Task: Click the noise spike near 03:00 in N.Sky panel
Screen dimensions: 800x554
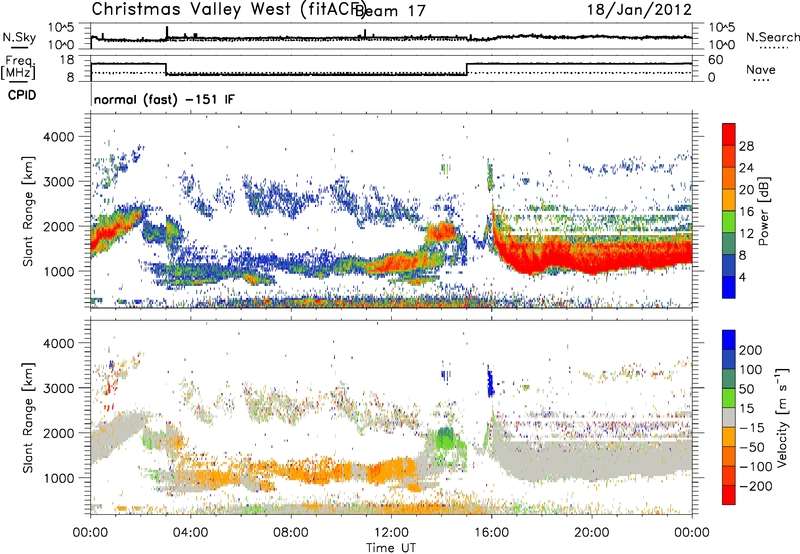Action: click(x=167, y=32)
